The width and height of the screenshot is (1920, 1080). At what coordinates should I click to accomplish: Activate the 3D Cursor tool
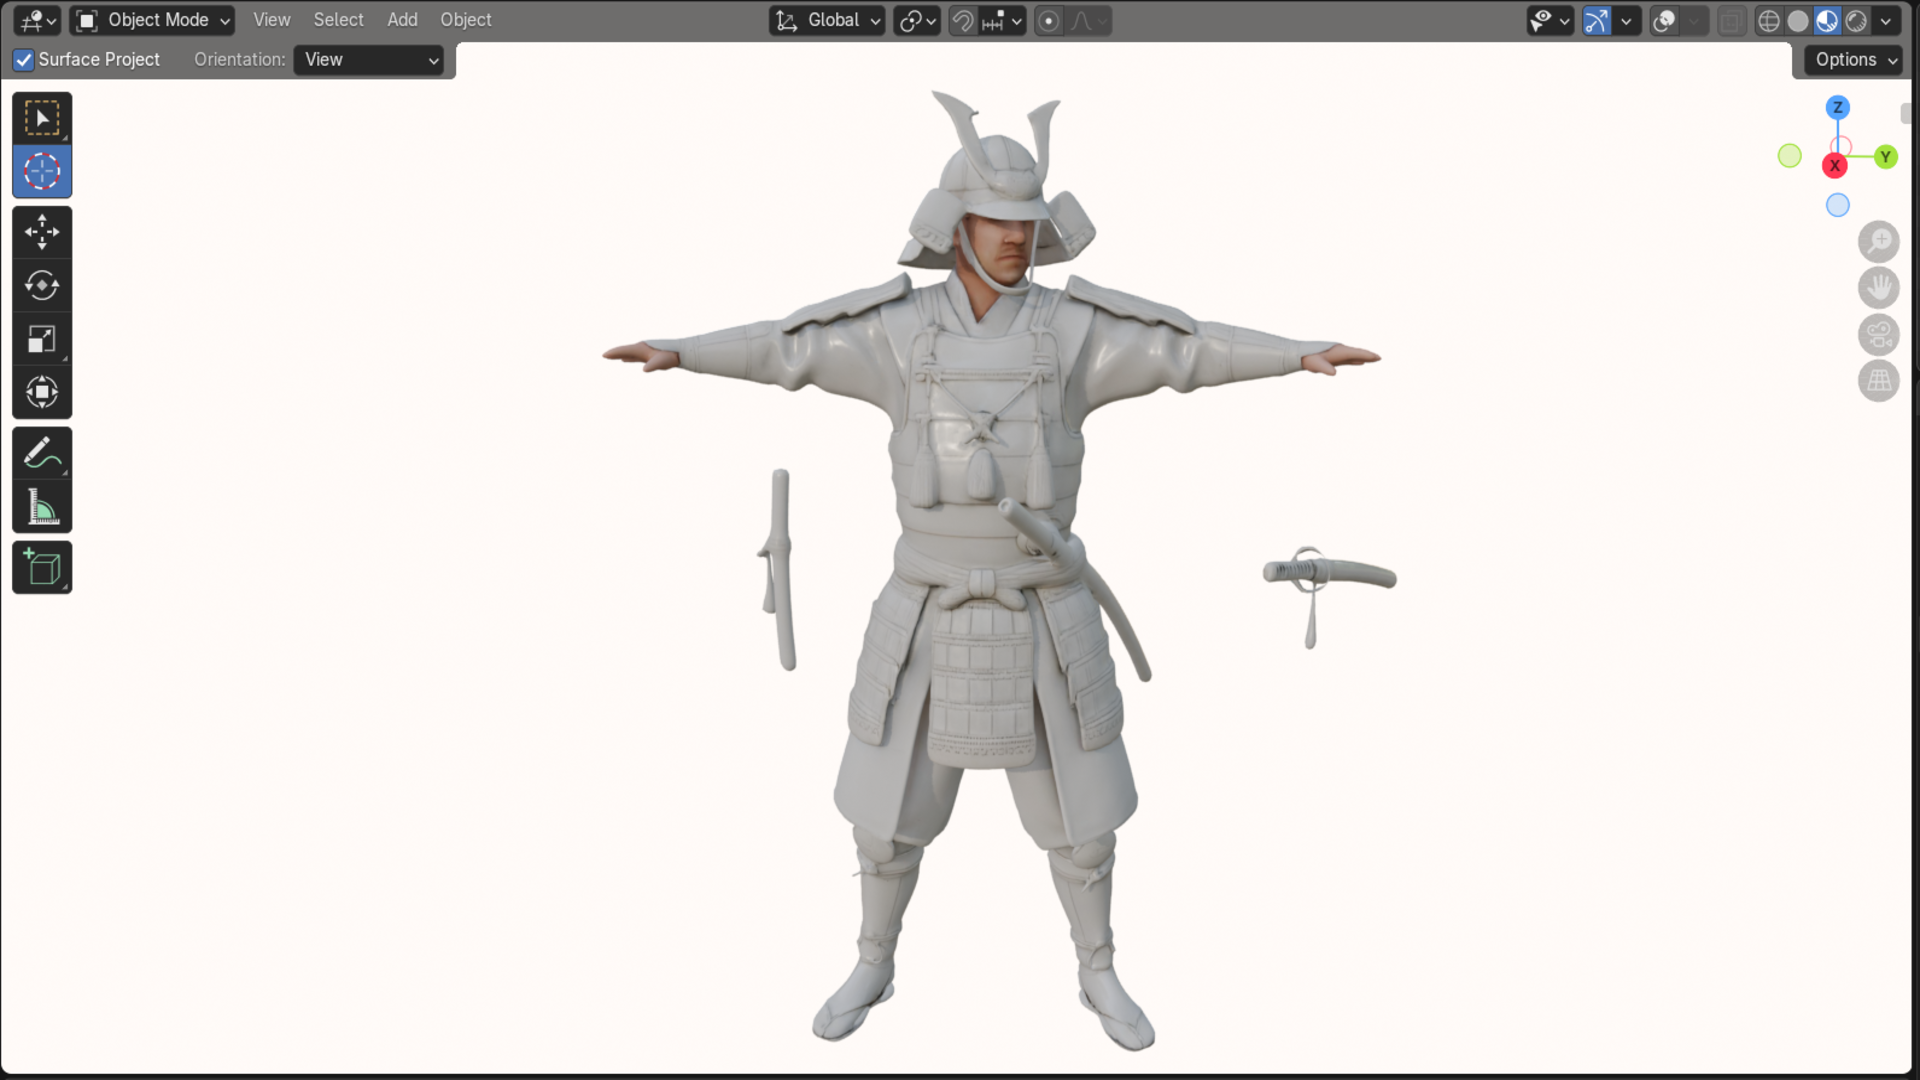tap(42, 171)
